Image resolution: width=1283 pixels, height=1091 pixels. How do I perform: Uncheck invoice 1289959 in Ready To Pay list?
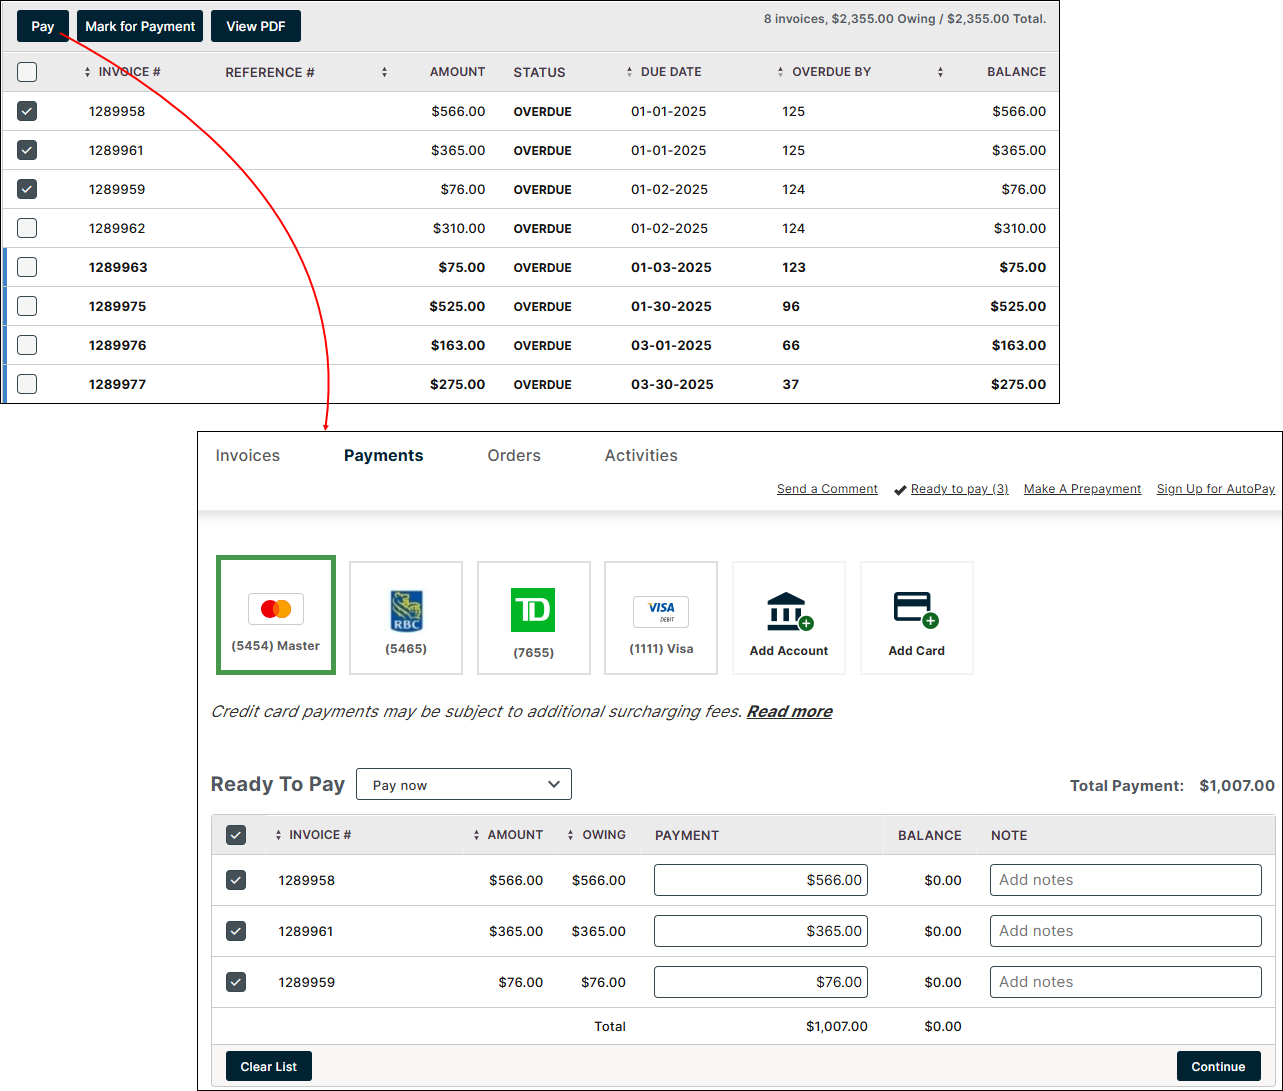coord(236,982)
